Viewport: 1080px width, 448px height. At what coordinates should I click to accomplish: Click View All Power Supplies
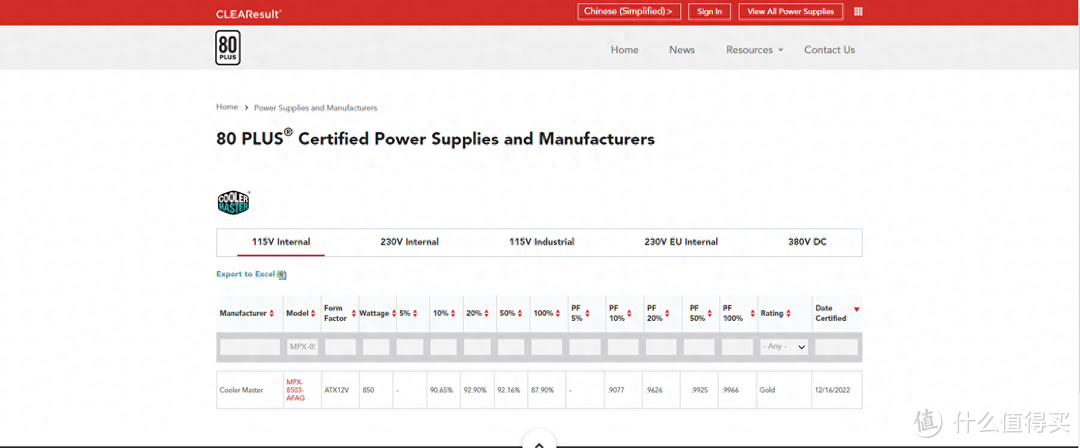[791, 12]
